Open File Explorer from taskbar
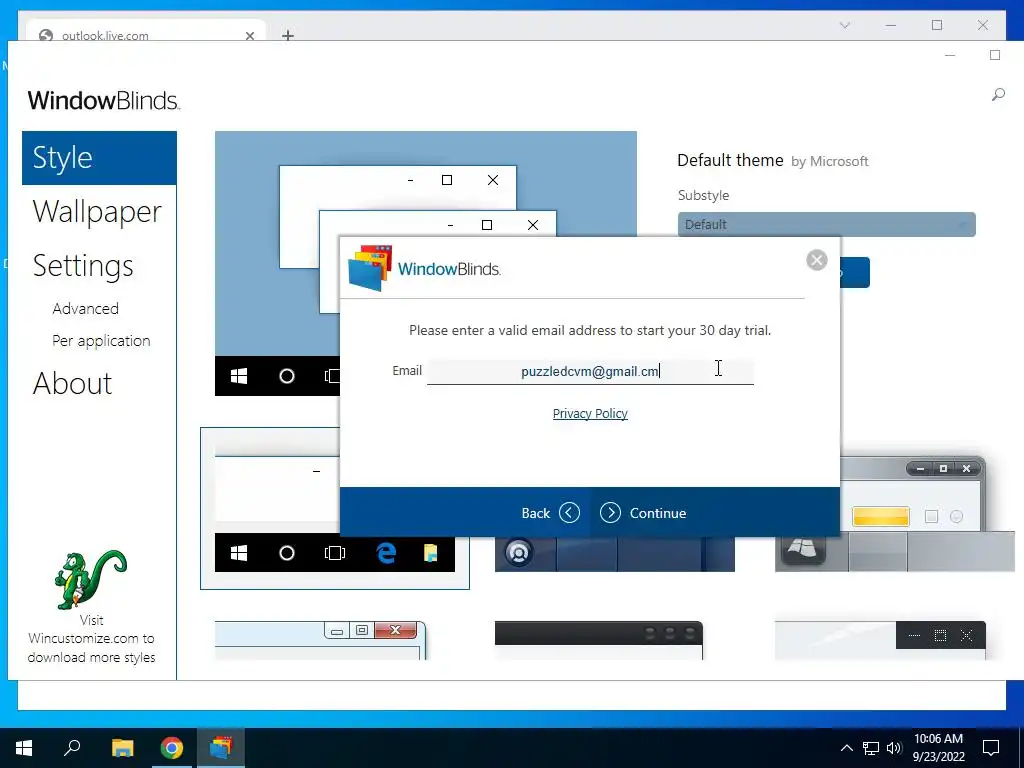Image resolution: width=1024 pixels, height=768 pixels. 122,748
